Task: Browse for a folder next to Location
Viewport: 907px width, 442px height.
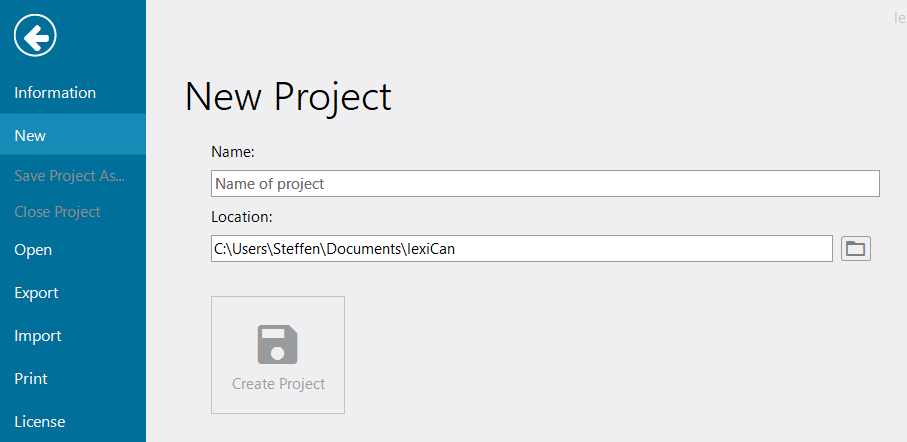Action: coord(855,248)
